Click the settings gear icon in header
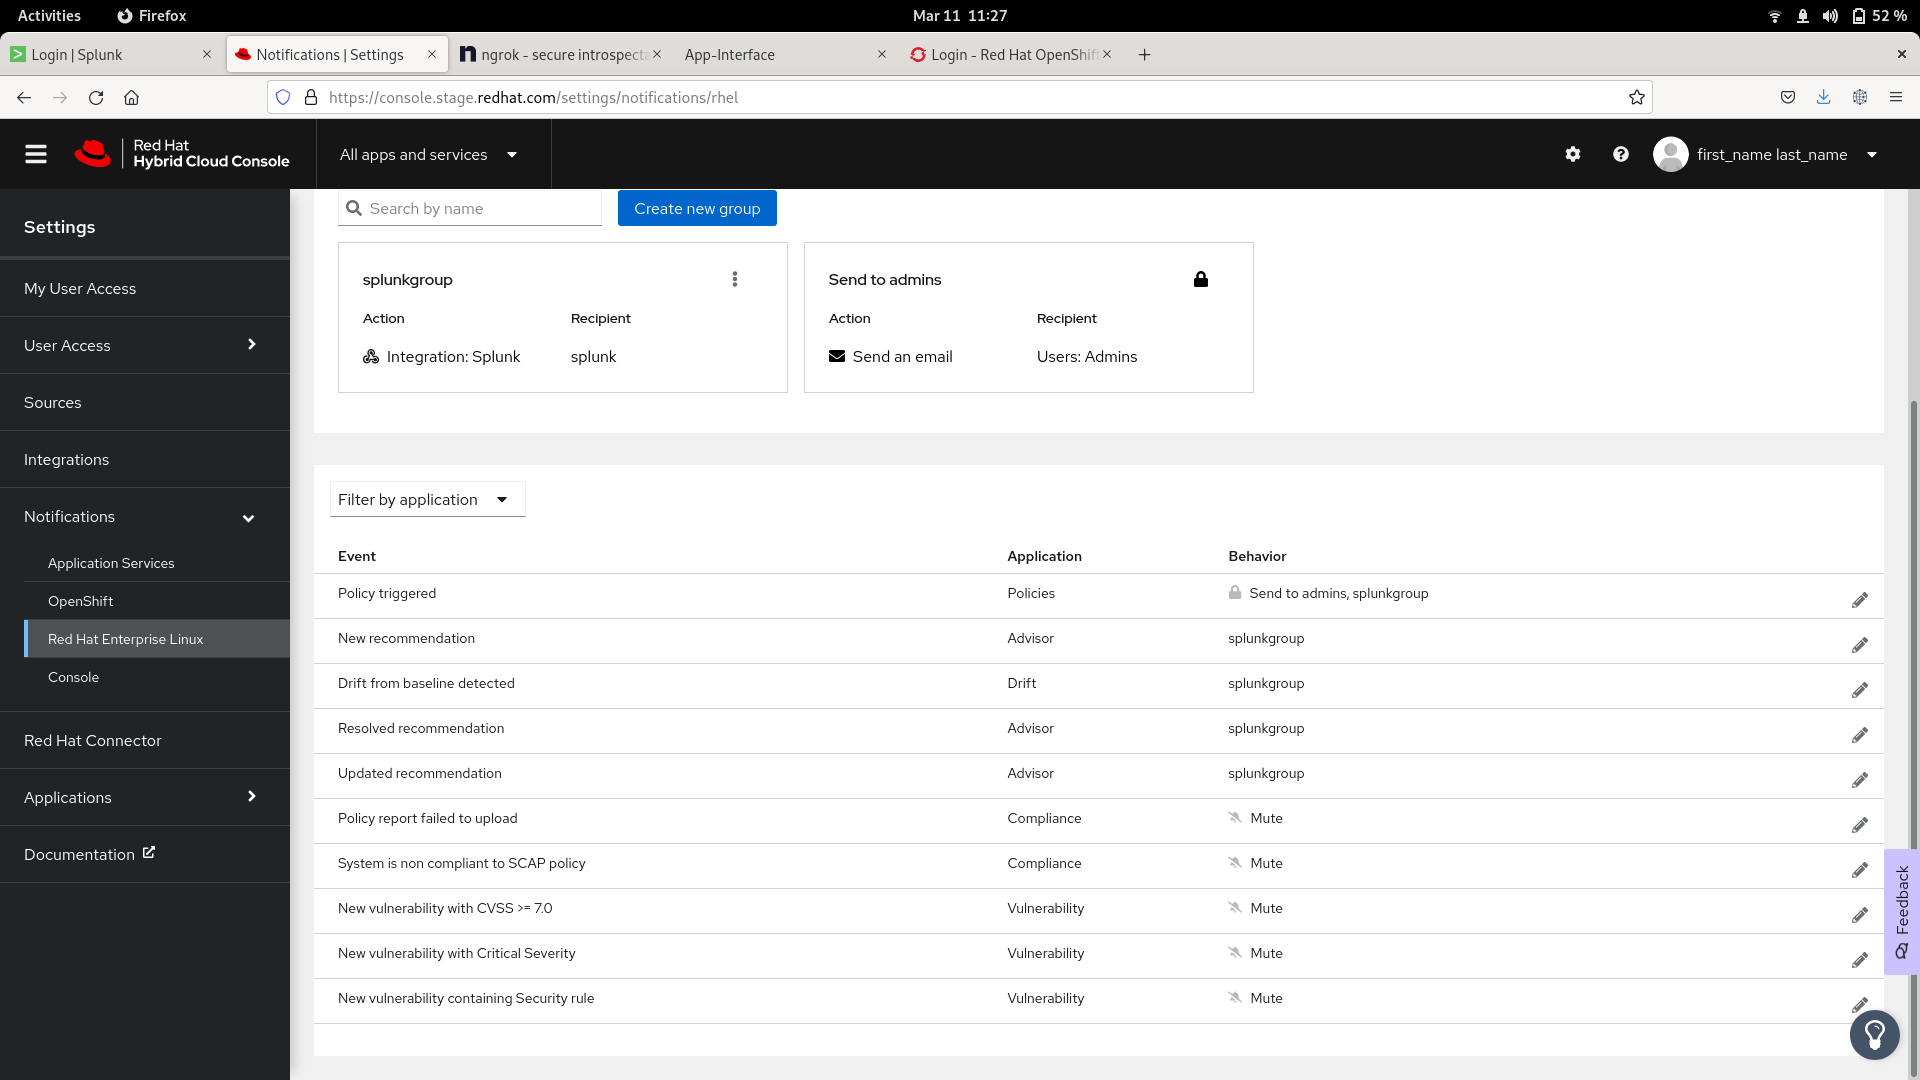This screenshot has height=1080, width=1920. click(x=1573, y=154)
